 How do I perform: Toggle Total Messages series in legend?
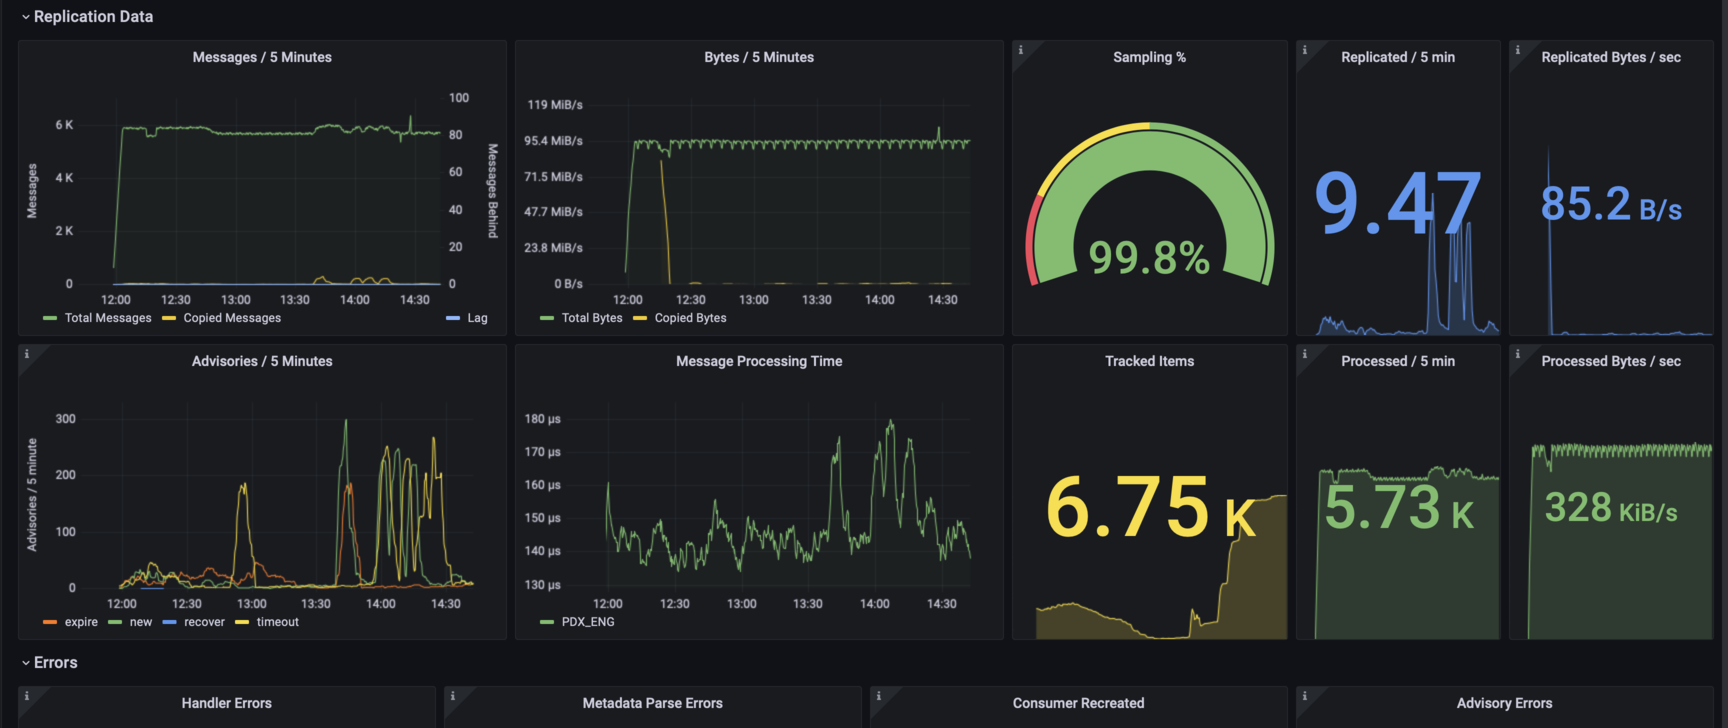[x=108, y=318]
